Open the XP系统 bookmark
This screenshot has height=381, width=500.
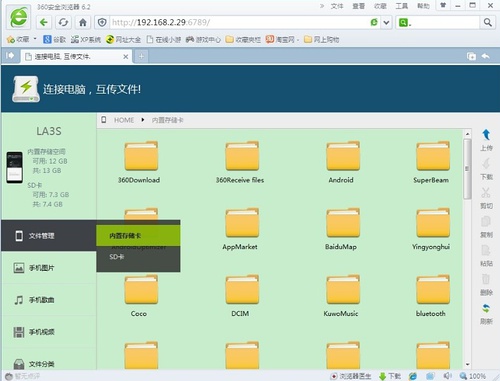86,39
